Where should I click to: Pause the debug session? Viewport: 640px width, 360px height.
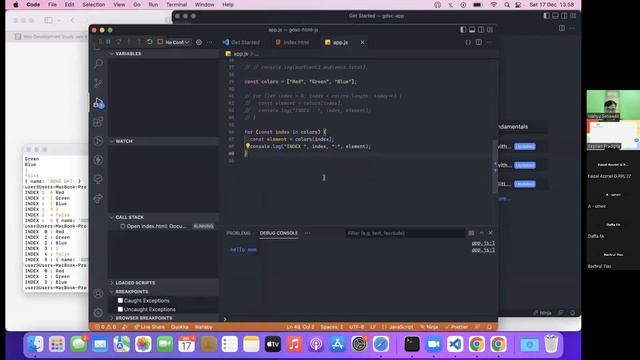point(108,42)
